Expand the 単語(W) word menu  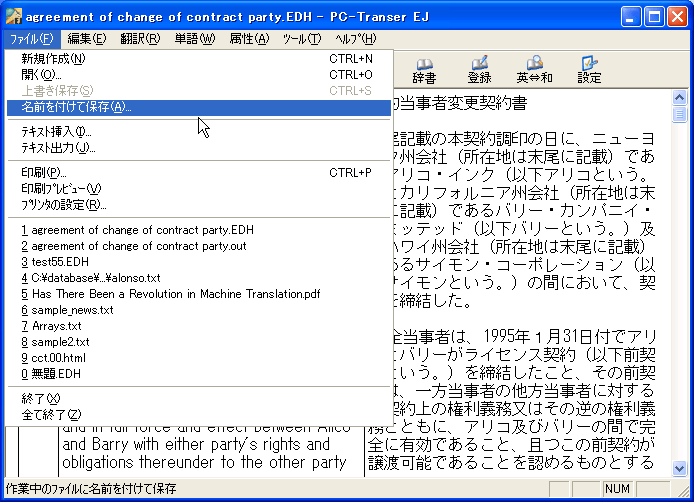pos(193,39)
